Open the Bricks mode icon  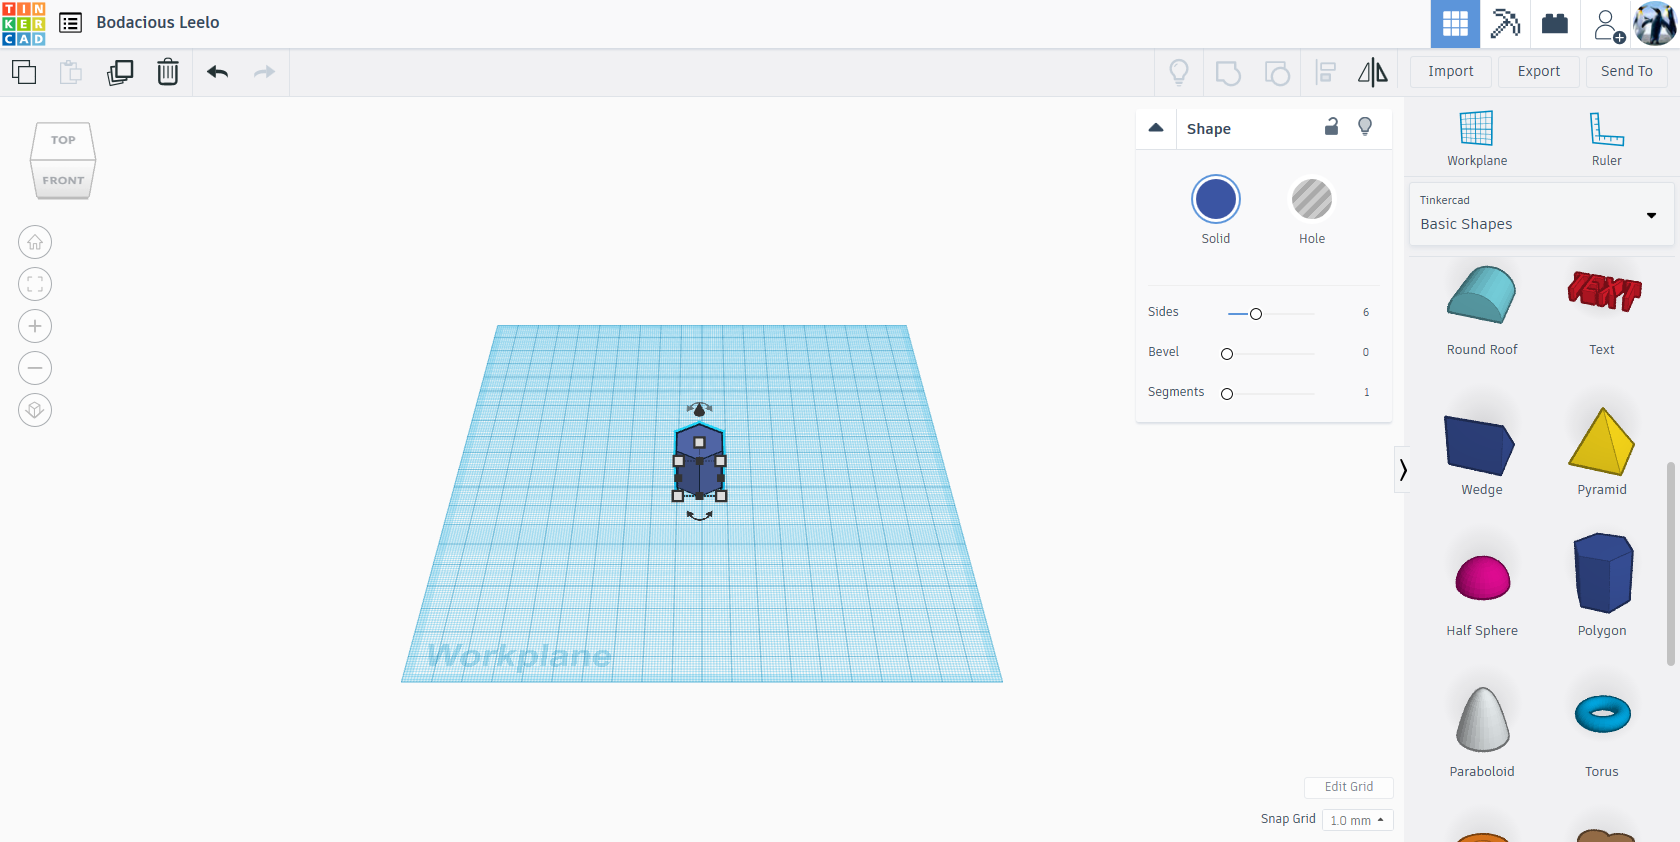1555,24
